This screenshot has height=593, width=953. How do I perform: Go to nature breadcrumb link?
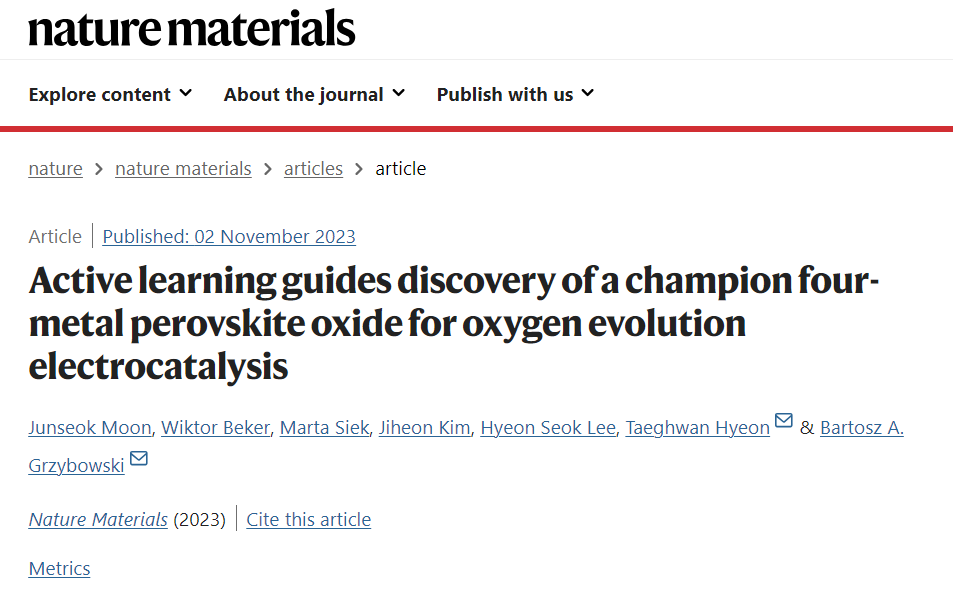click(x=55, y=168)
